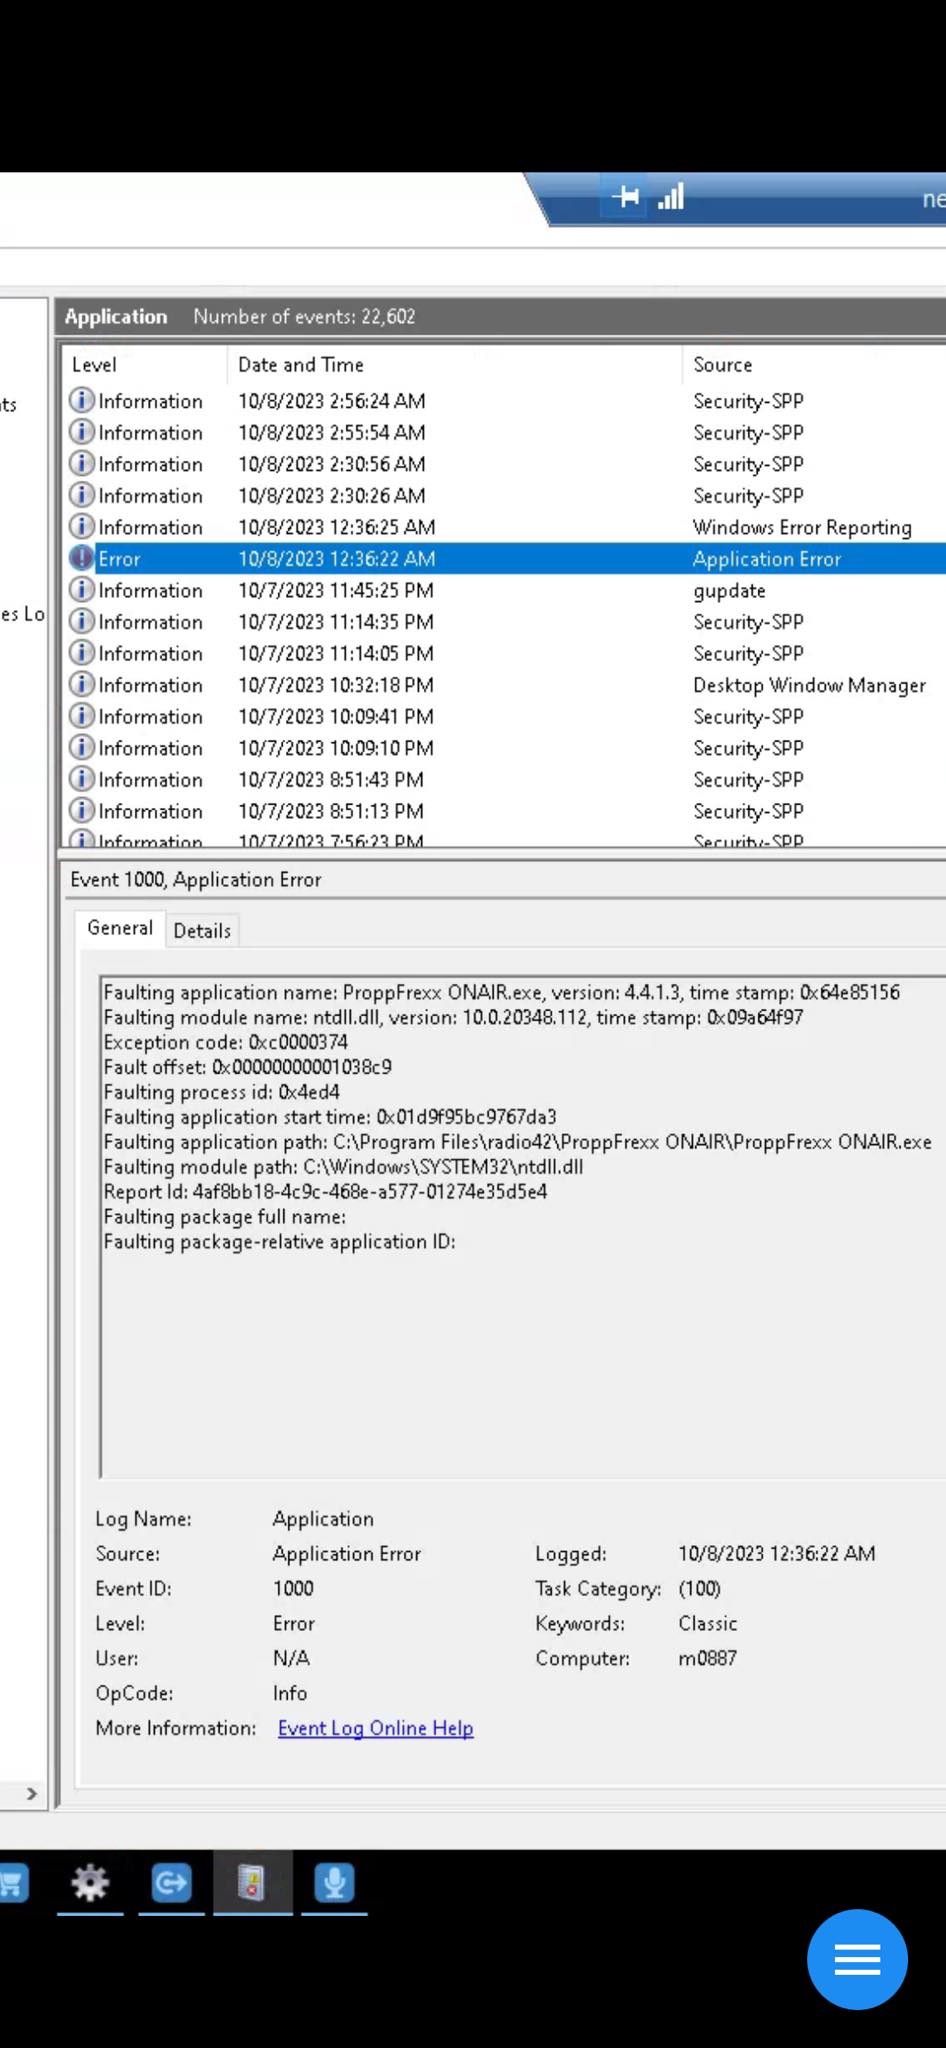Viewport: 946px width, 2048px height.
Task: Sort by Date and Time column header
Action: (300, 365)
